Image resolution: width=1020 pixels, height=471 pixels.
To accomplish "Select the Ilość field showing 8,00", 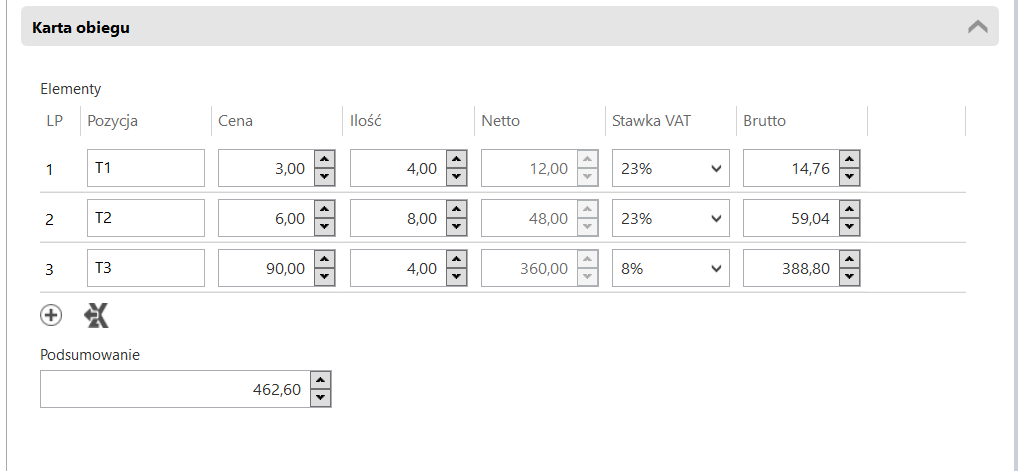I will [x=397, y=219].
